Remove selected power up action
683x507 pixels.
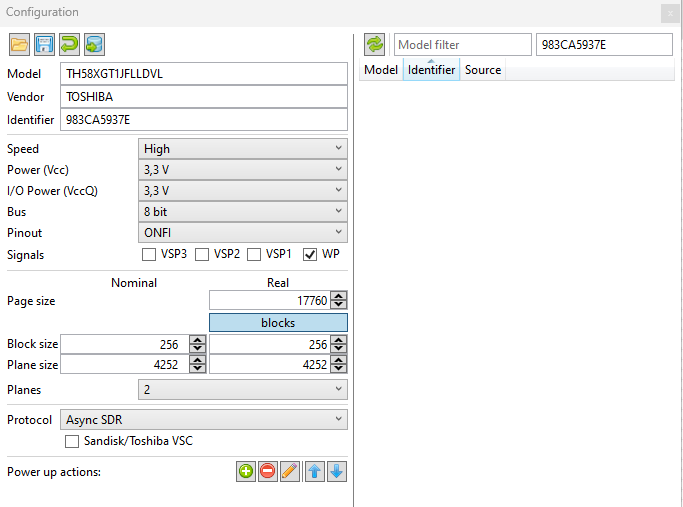(267, 471)
